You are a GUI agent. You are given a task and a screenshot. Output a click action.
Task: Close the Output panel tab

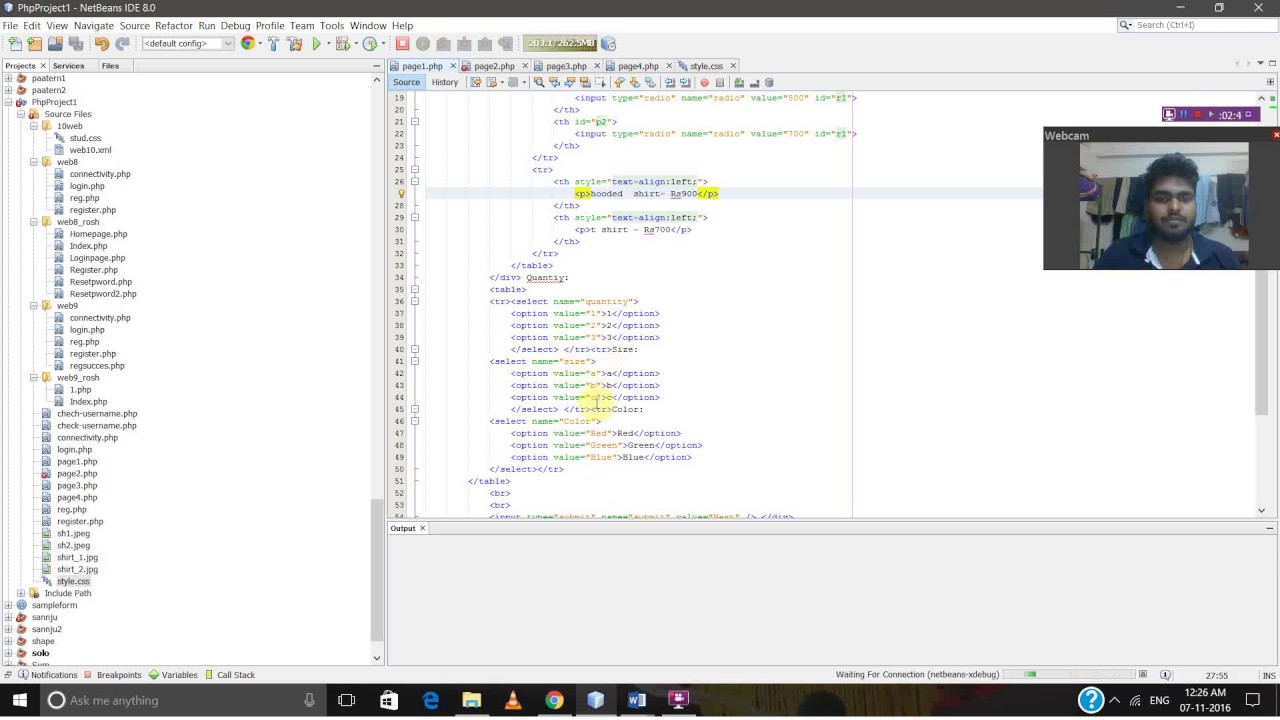coord(422,528)
